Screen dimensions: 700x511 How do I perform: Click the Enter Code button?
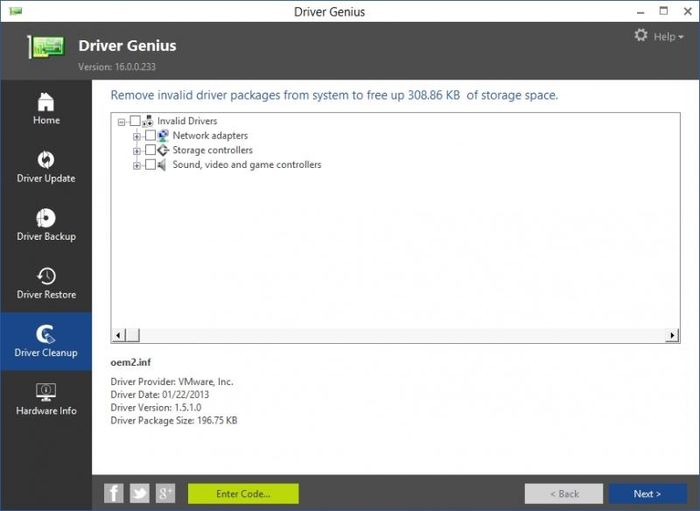(x=243, y=494)
